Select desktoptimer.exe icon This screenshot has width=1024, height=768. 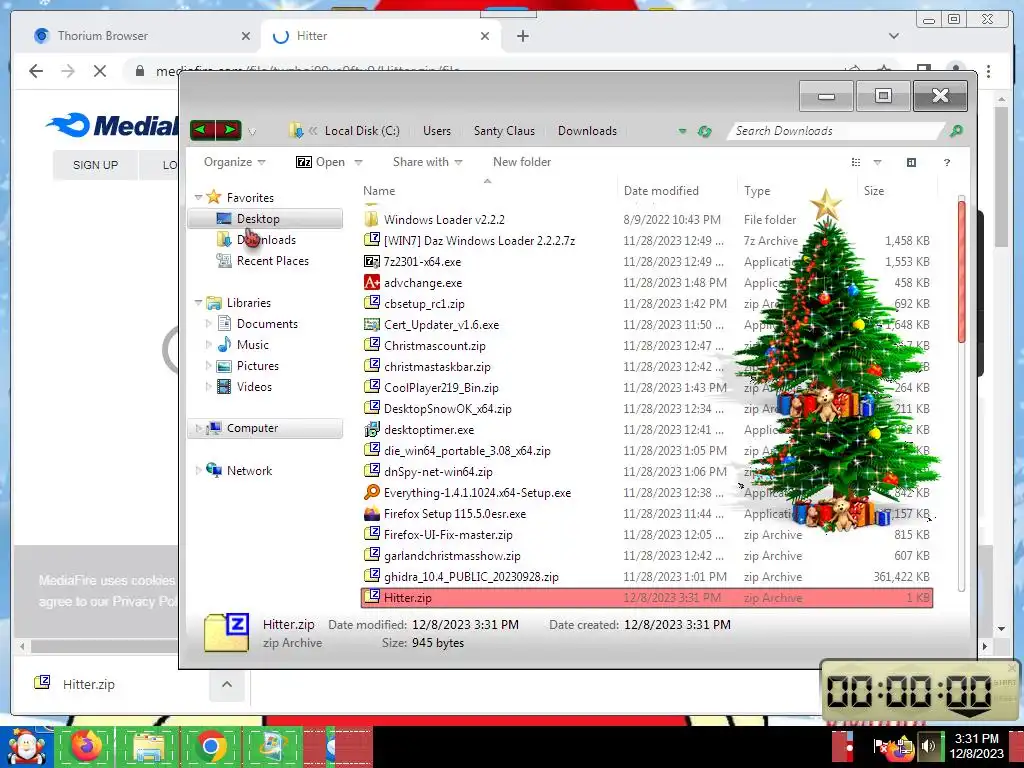pos(372,430)
